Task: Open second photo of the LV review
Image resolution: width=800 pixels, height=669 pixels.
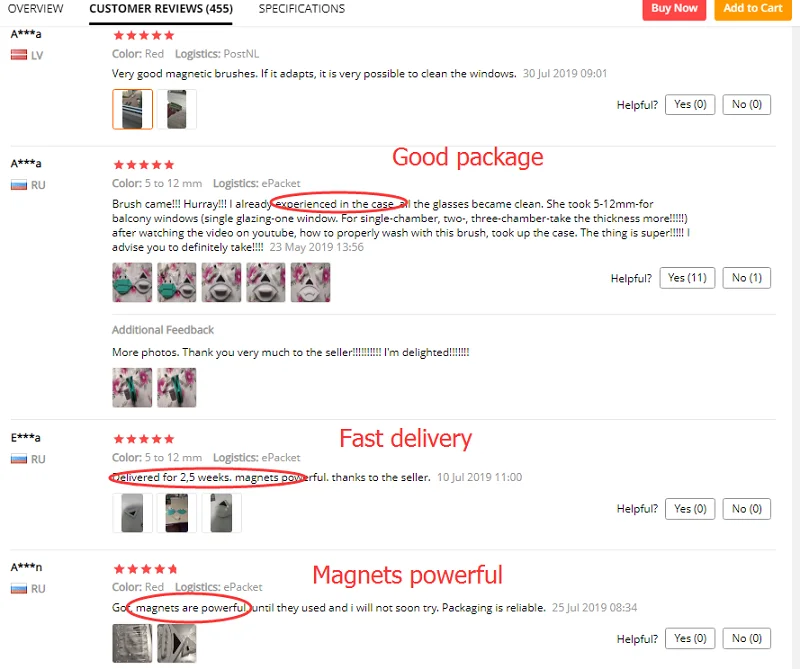Action: point(177,109)
